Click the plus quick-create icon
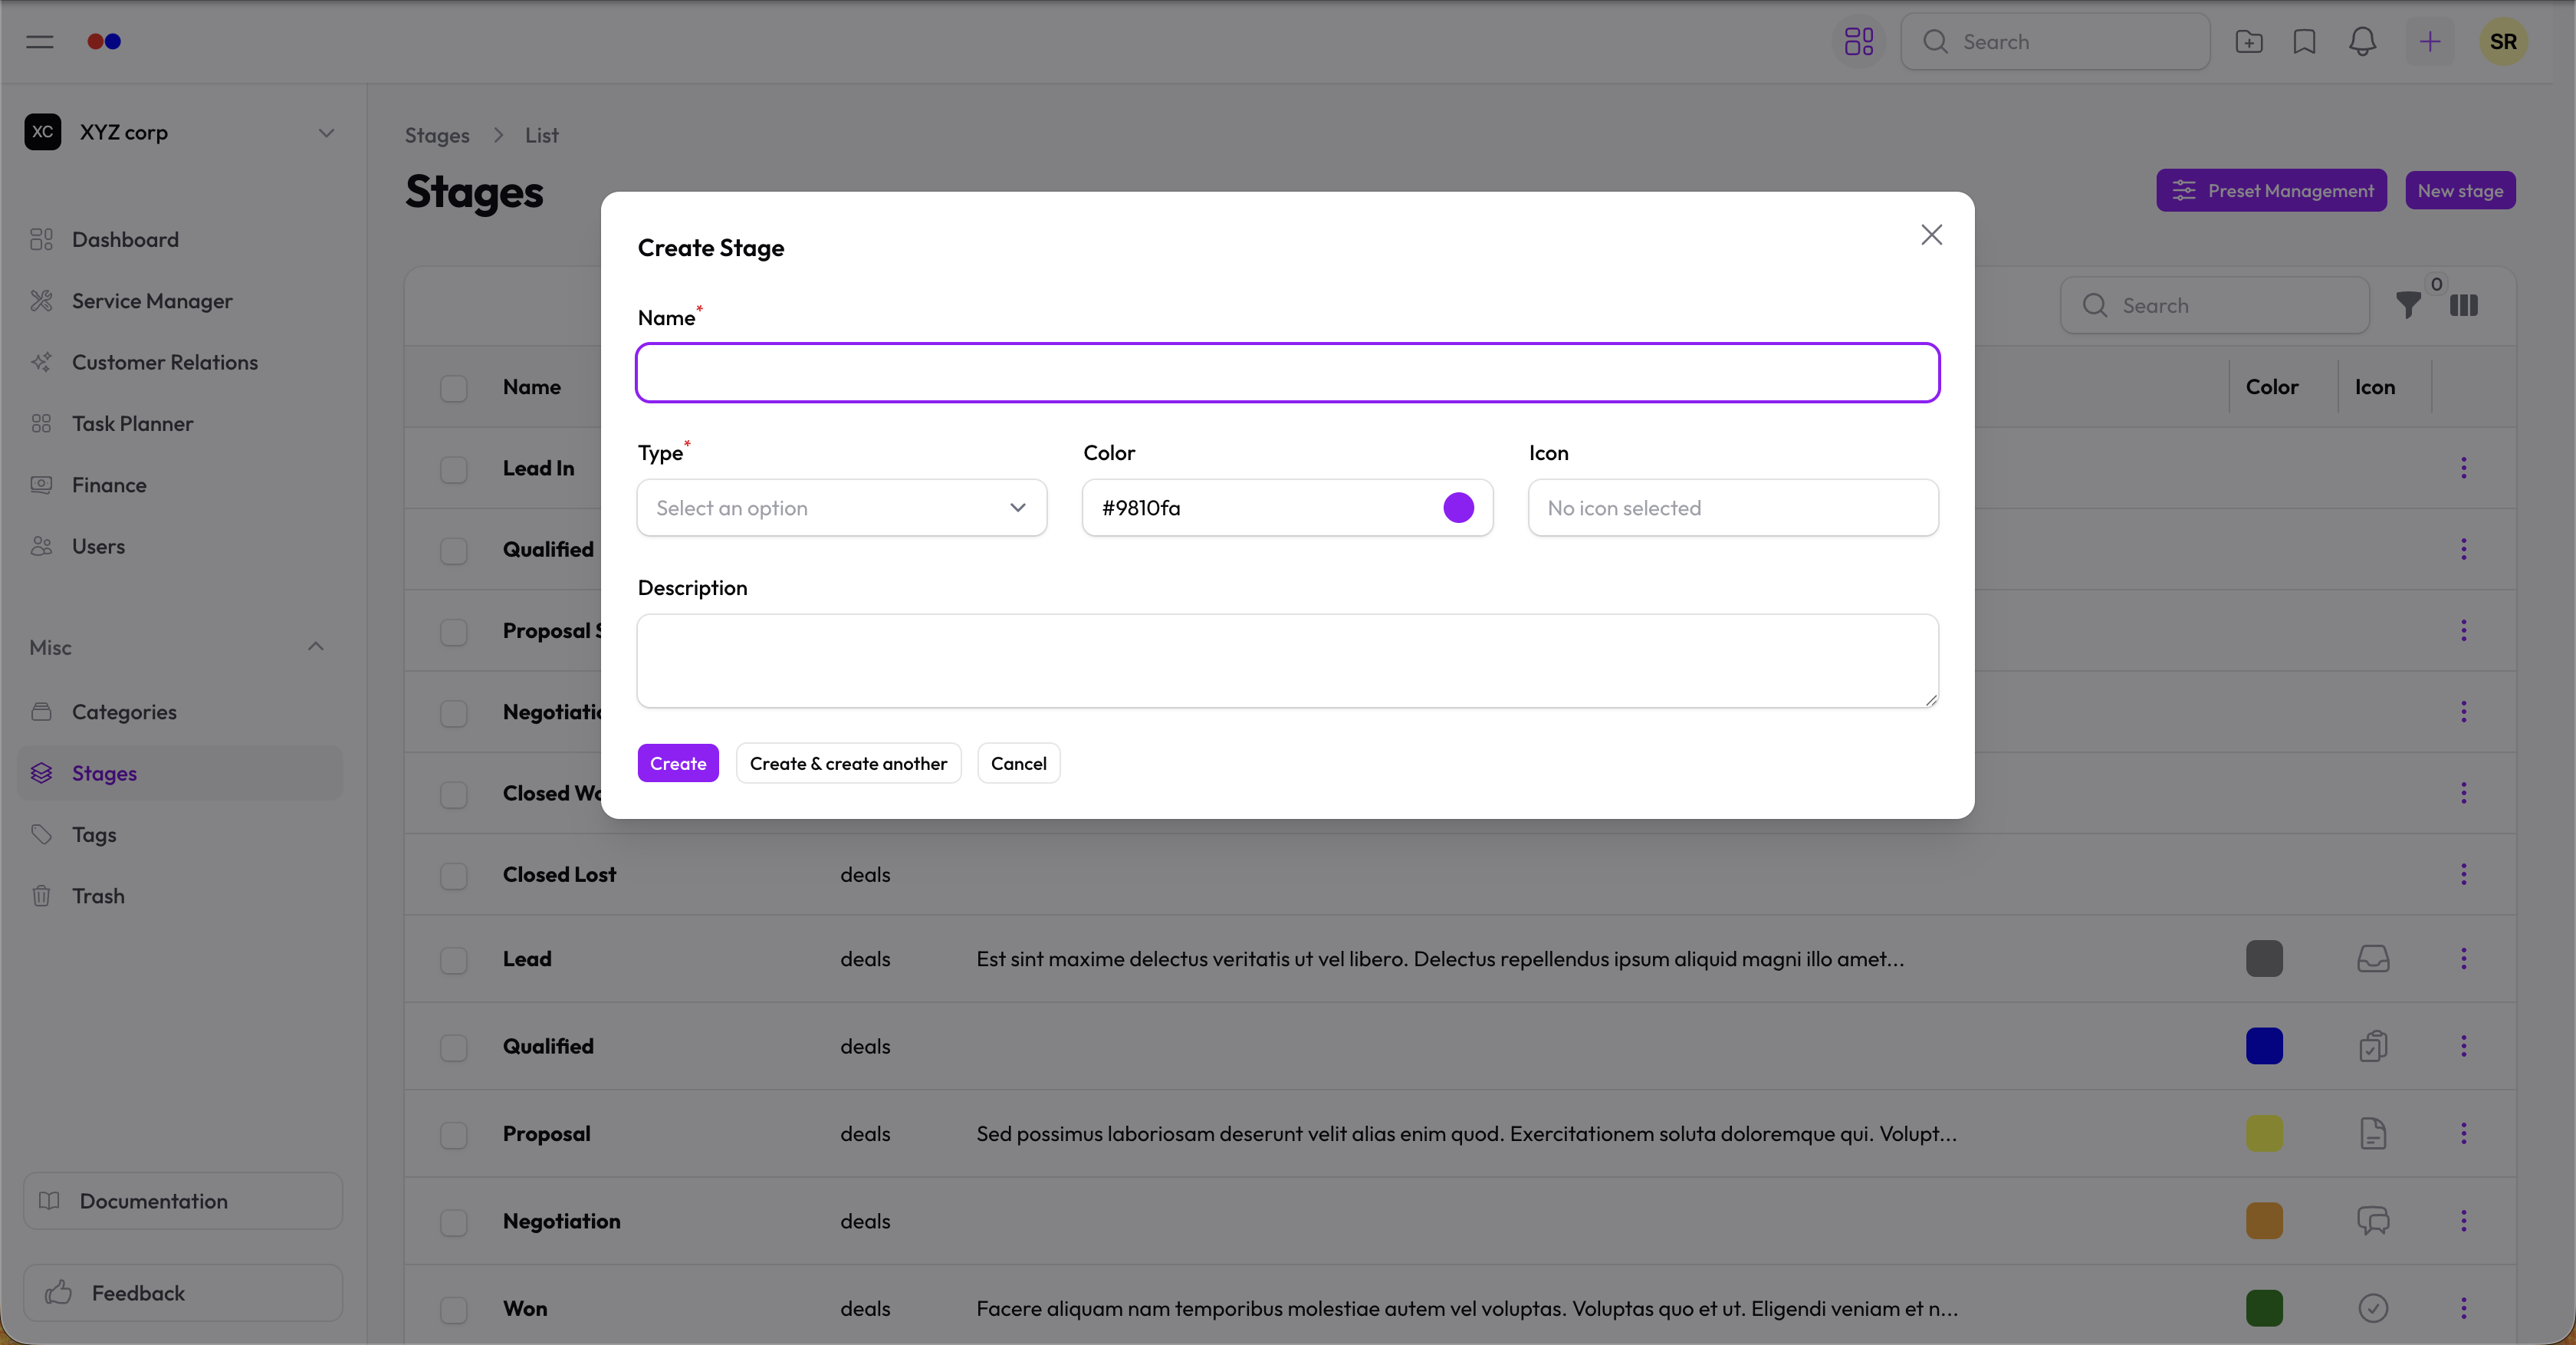Viewport: 2576px width, 1345px height. 2430,41
